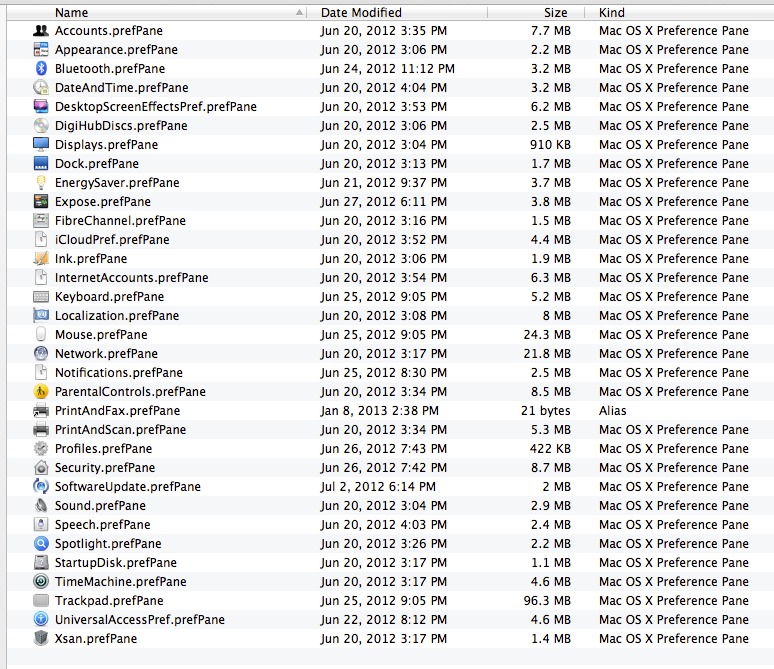Click the InternetAccounts.prefPane document icon

click(41, 278)
